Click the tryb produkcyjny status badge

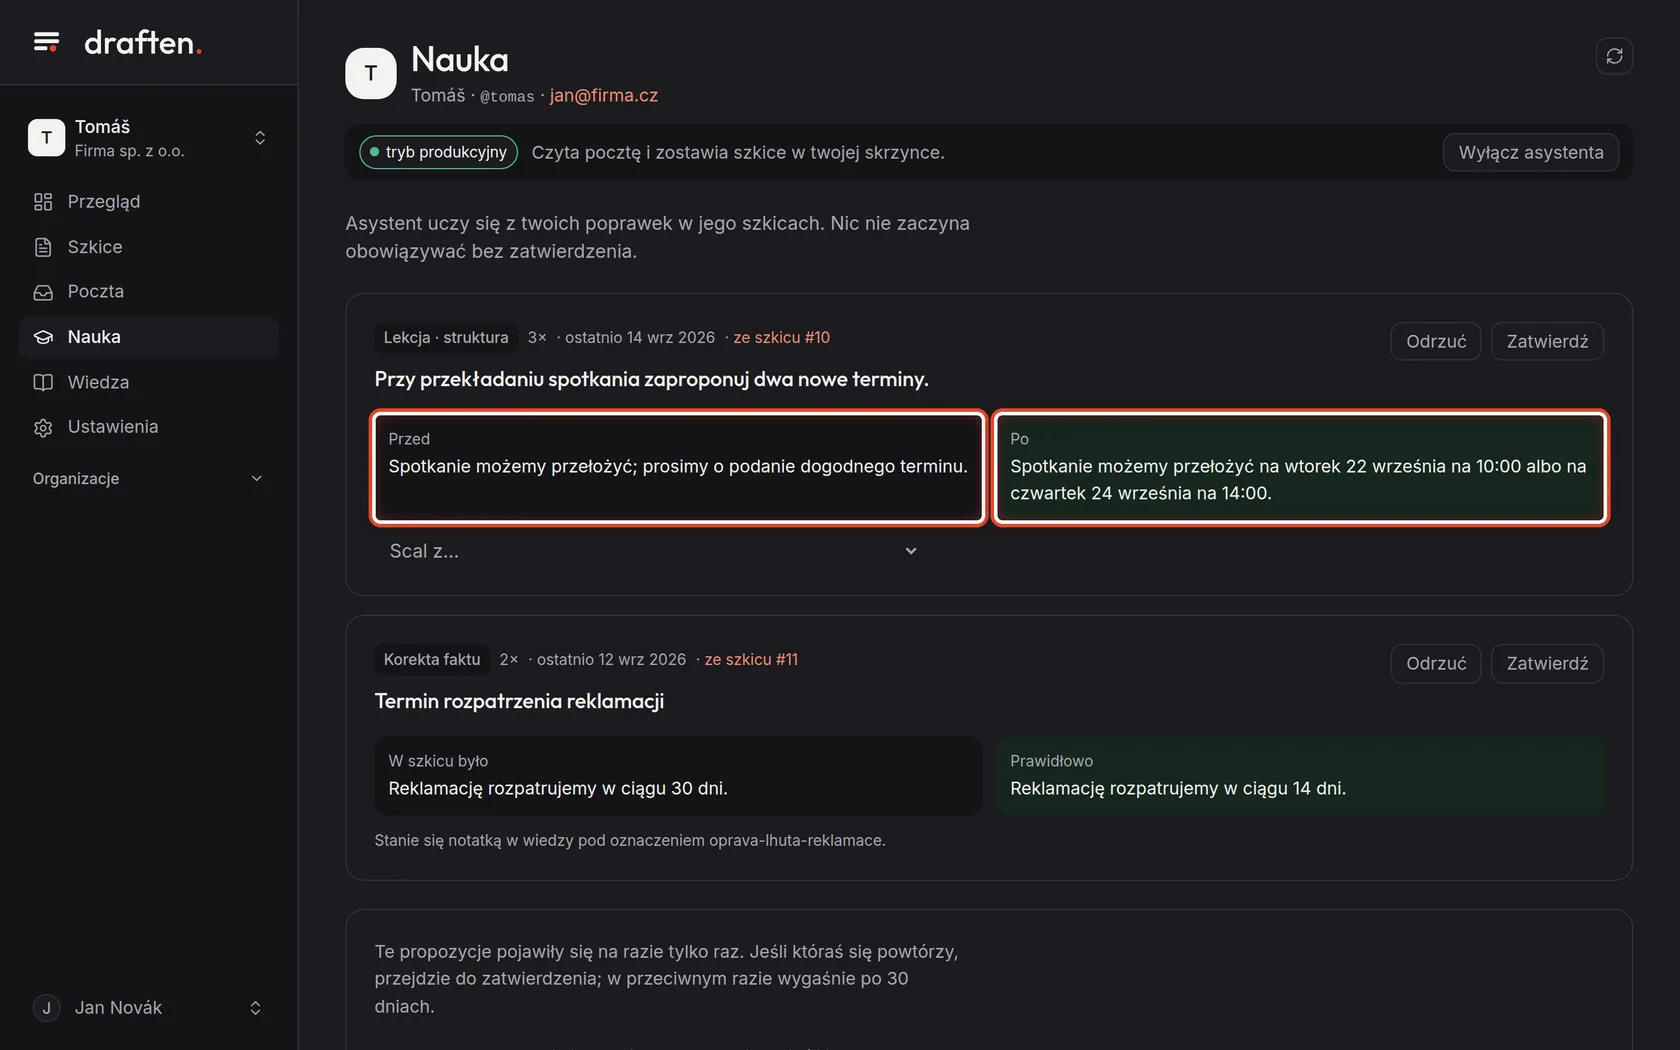click(438, 152)
